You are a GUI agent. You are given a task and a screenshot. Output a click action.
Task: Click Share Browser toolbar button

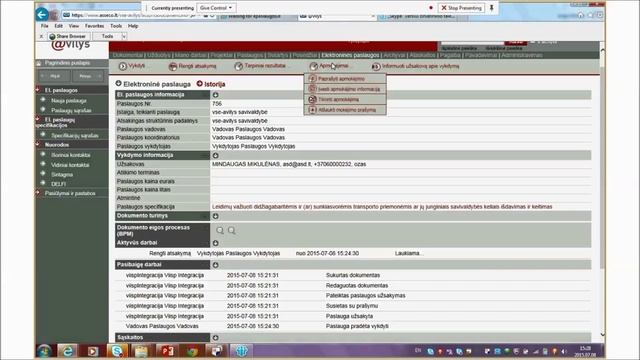68,36
